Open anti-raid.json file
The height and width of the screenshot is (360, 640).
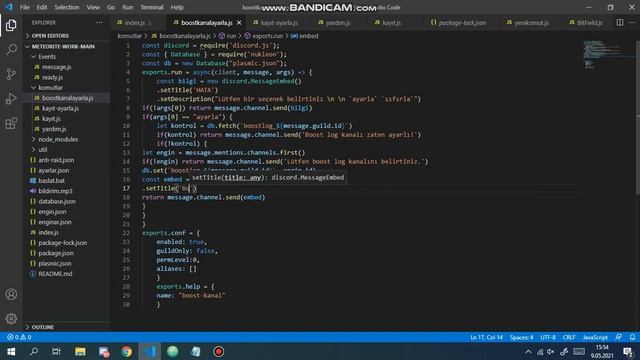(x=56, y=160)
